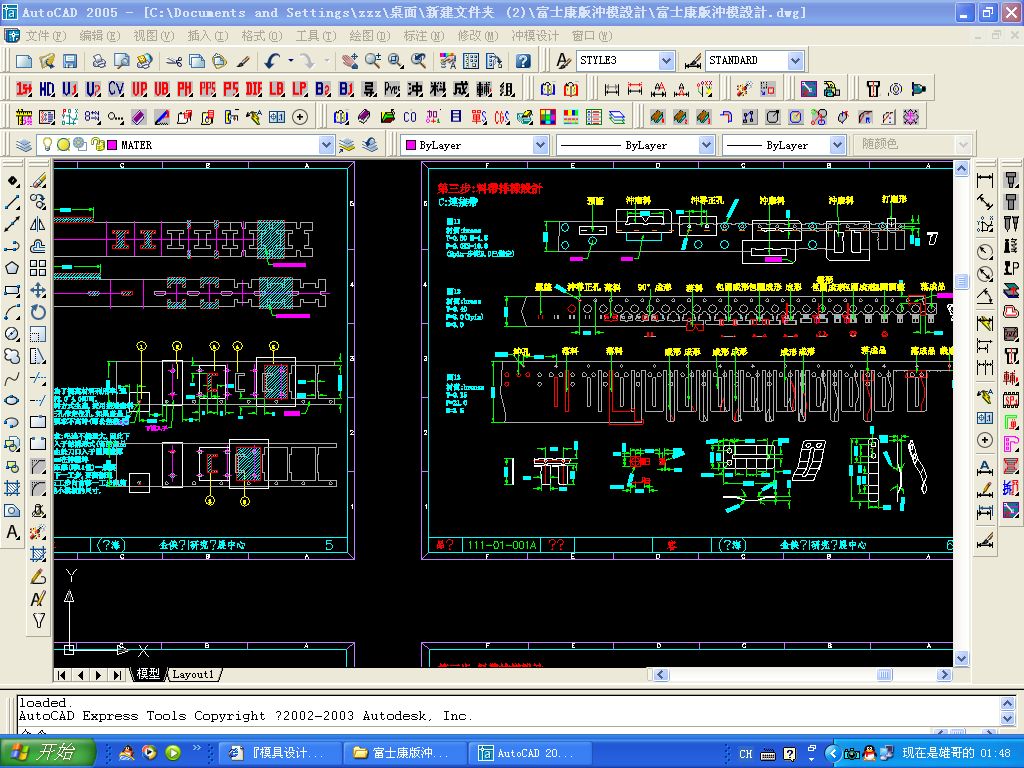The width and height of the screenshot is (1024, 768).
Task: Open the 编辑(E) menu
Action: click(99, 36)
